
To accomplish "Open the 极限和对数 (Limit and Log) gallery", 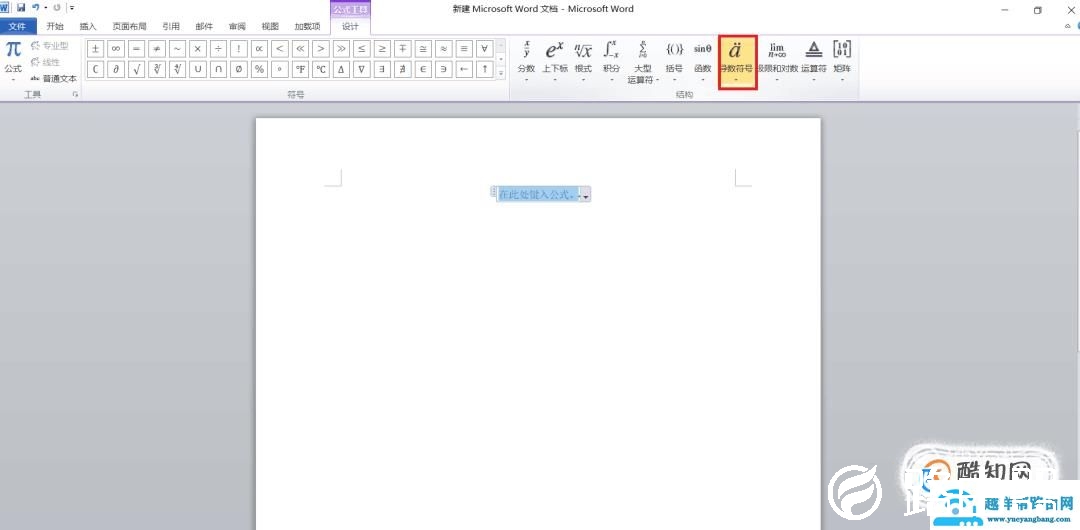I will [777, 61].
